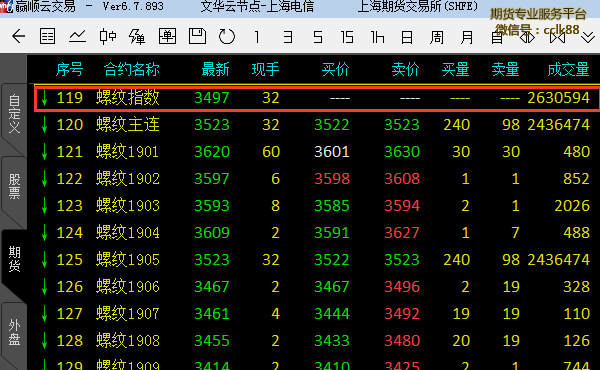
Task: Open the quote list view icon
Action: (47, 37)
